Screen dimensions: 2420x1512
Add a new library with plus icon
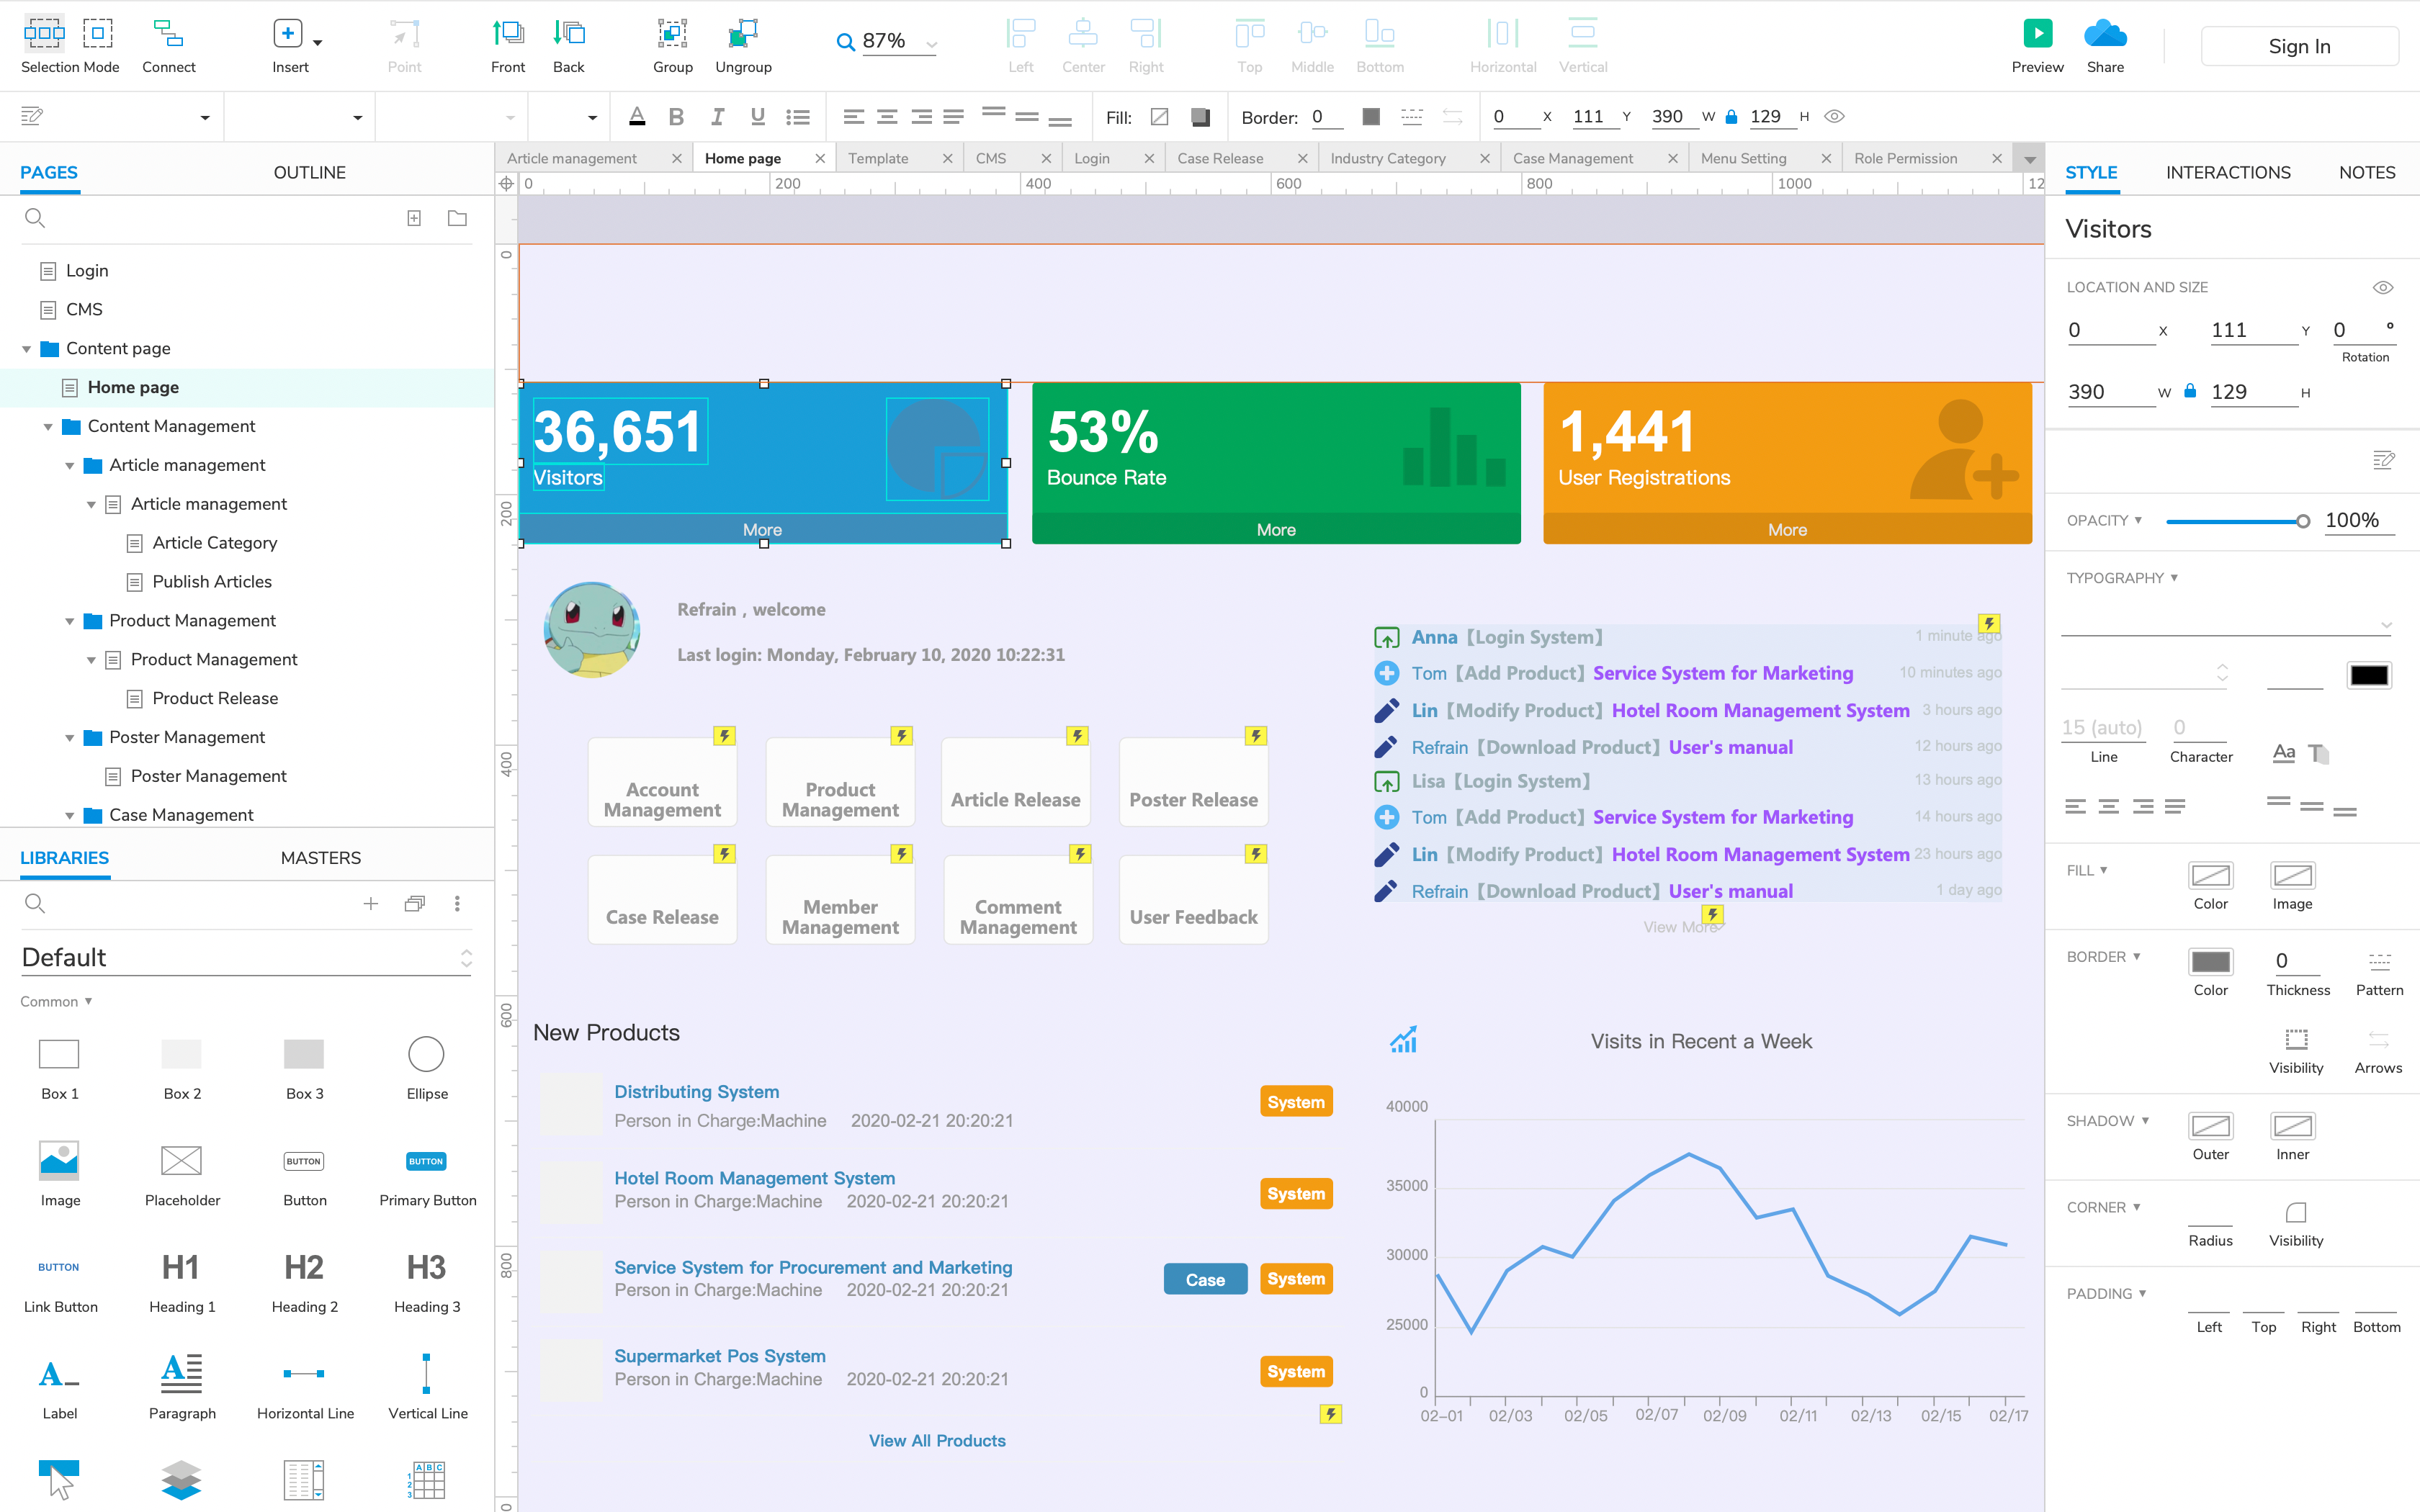click(371, 904)
